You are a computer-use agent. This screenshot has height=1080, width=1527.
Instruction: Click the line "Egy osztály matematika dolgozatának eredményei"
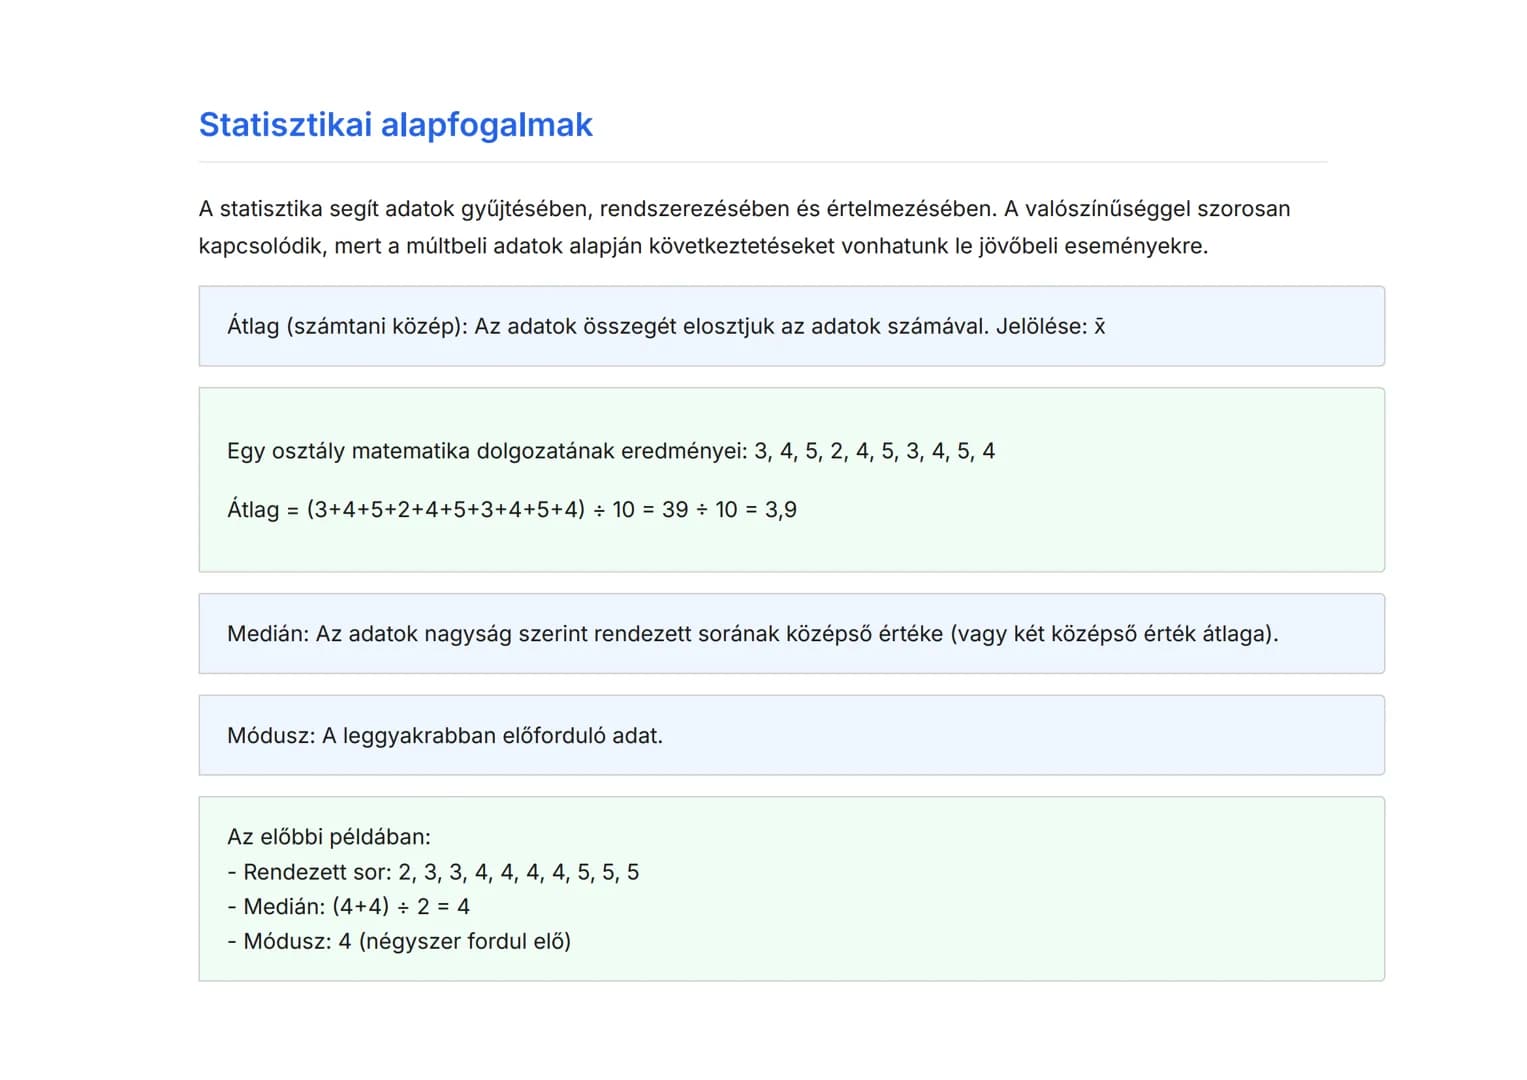(x=486, y=451)
